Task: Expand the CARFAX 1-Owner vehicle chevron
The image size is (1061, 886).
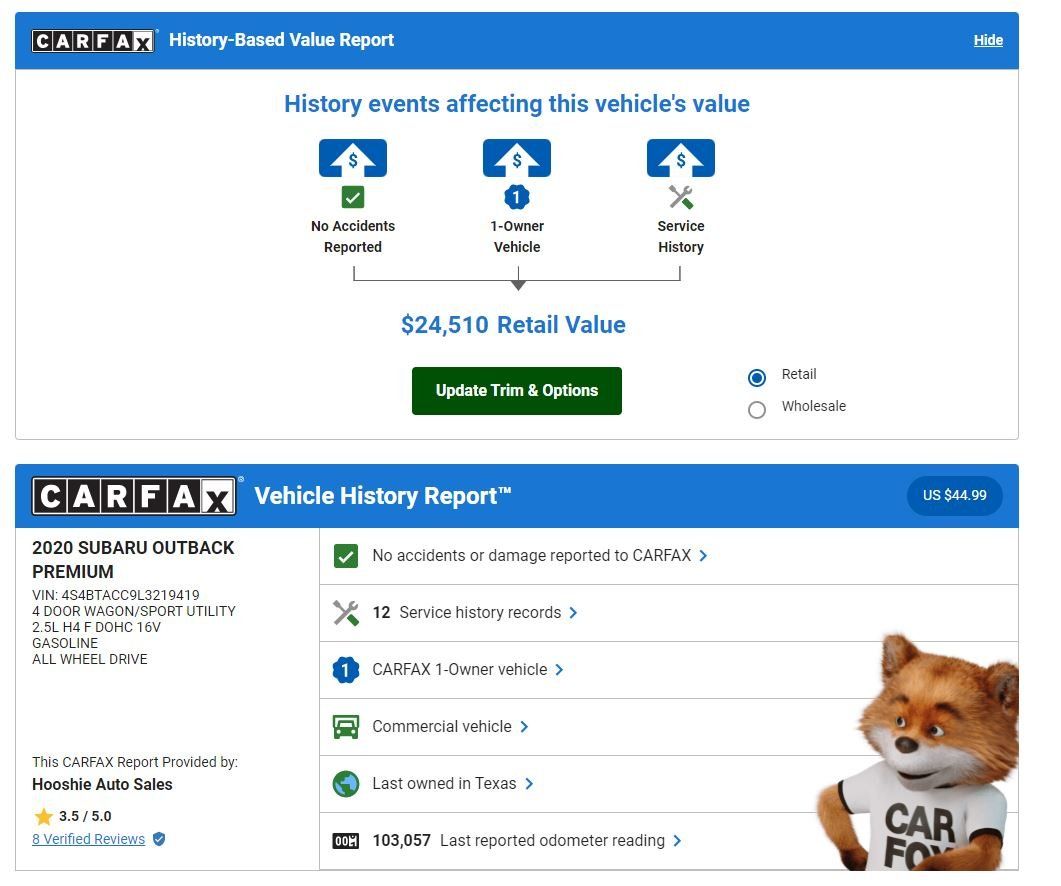Action: pos(559,670)
